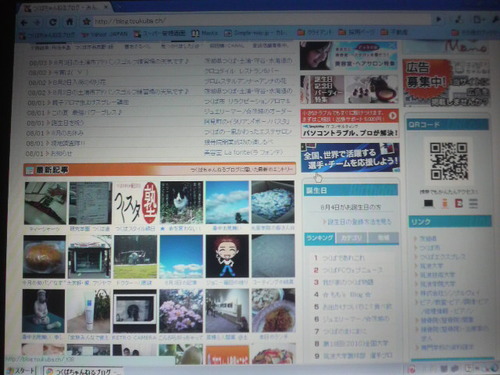Switch to the カテゴリ tab beside ランキング
Viewport: 500px width, 375px height.
tap(351, 238)
